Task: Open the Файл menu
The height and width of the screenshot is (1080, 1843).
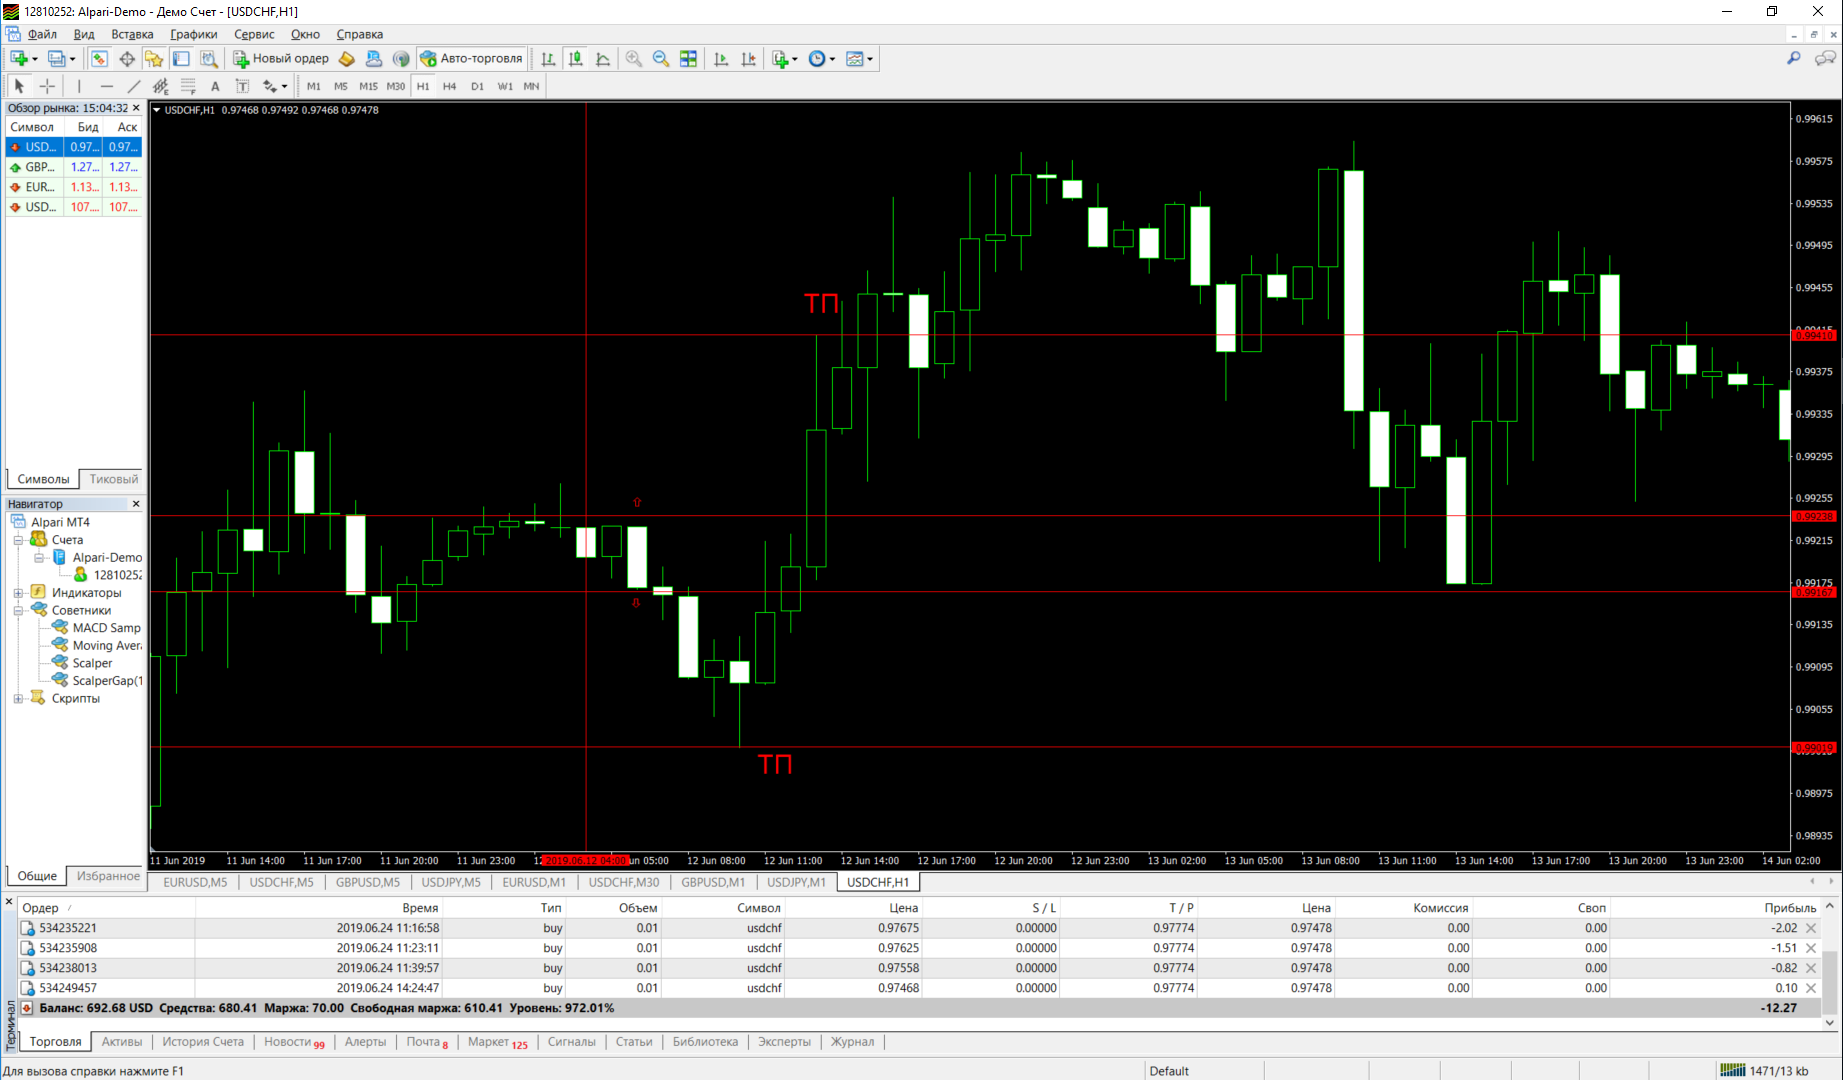Action: (42, 34)
